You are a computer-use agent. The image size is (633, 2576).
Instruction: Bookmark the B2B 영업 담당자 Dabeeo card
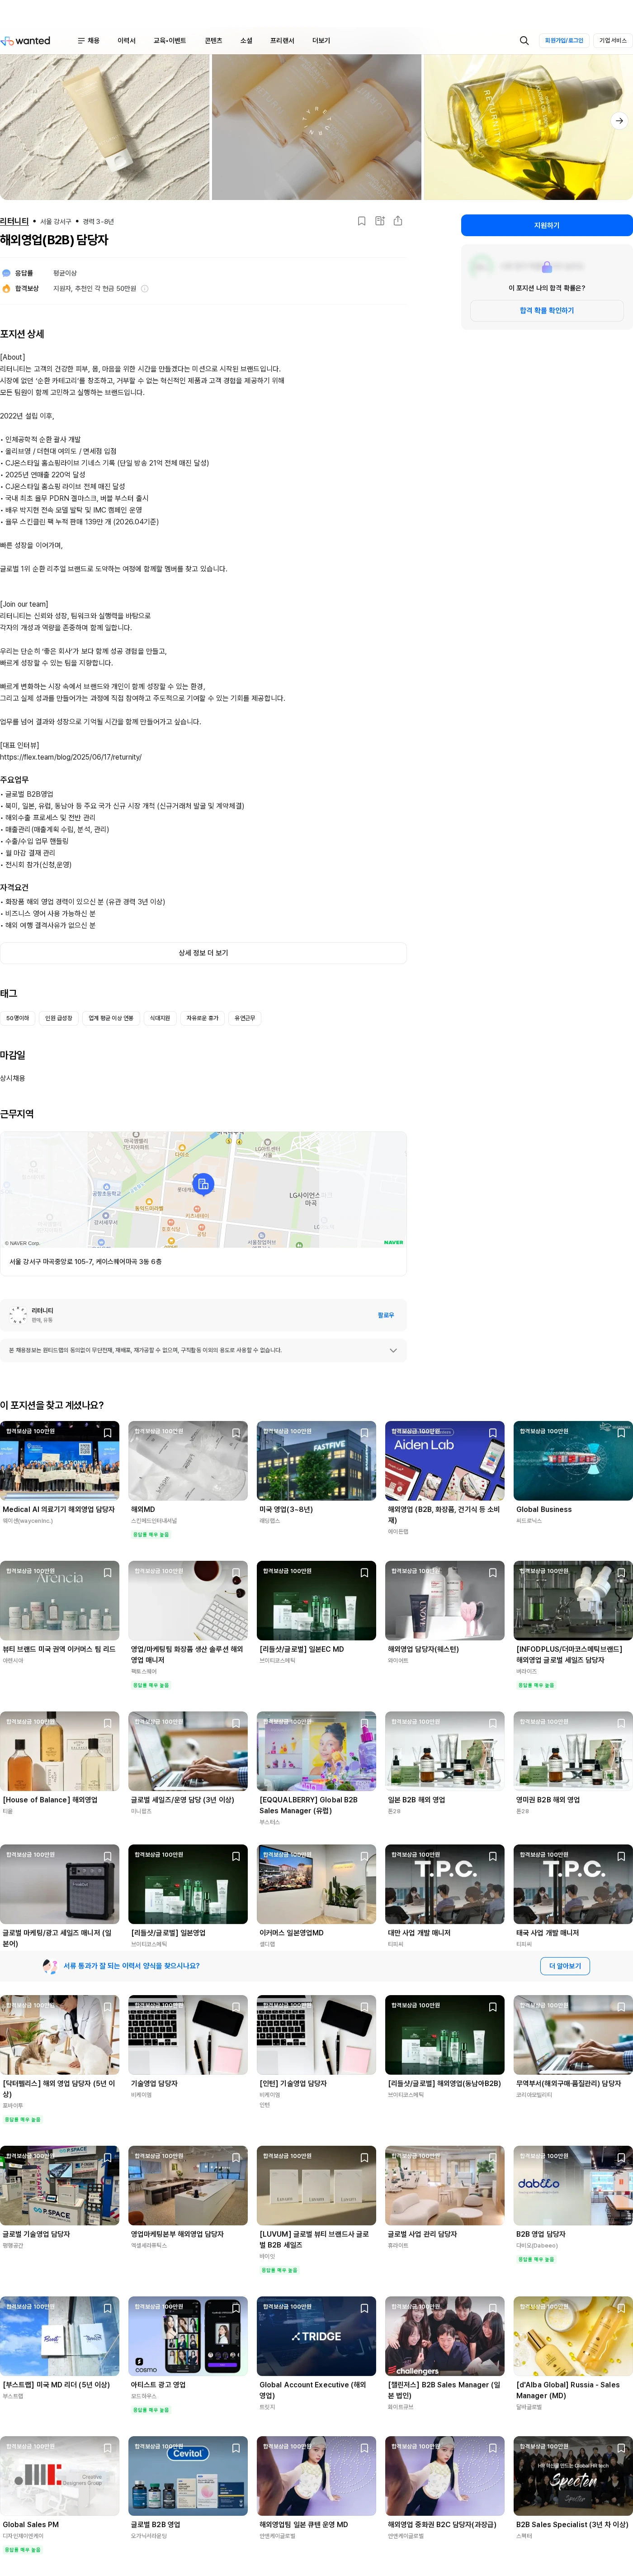coord(621,2158)
